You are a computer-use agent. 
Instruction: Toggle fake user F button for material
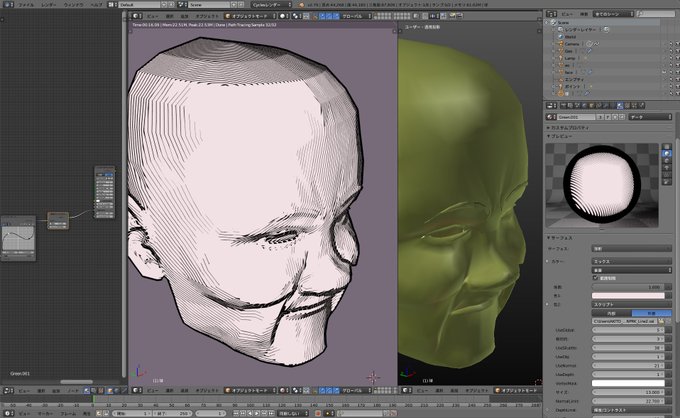tap(608, 117)
